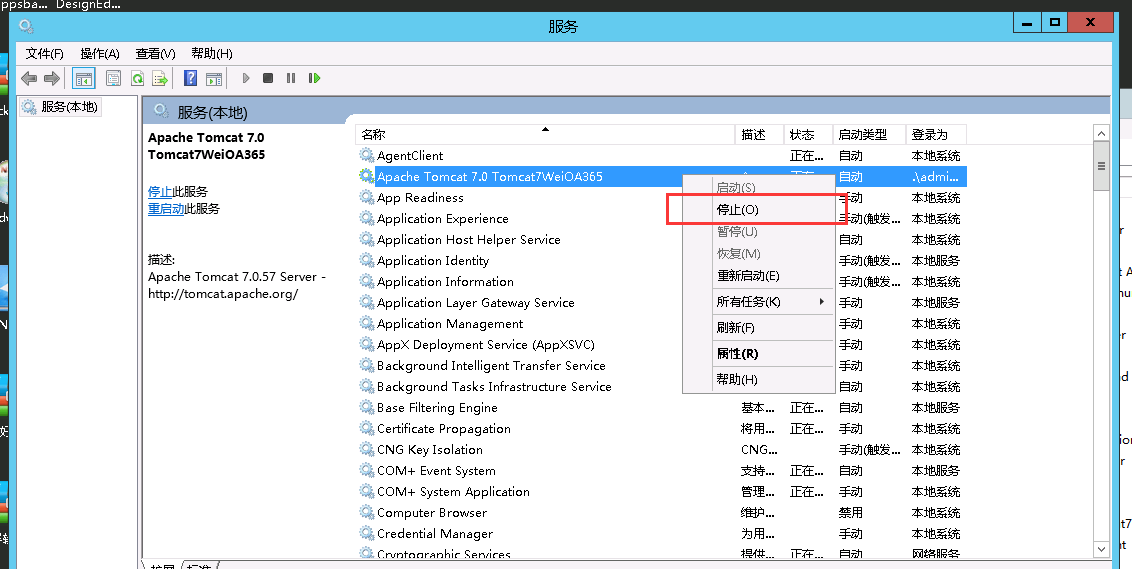The height and width of the screenshot is (569, 1132).
Task: Sort by the 描述 column header
Action: coord(759,134)
